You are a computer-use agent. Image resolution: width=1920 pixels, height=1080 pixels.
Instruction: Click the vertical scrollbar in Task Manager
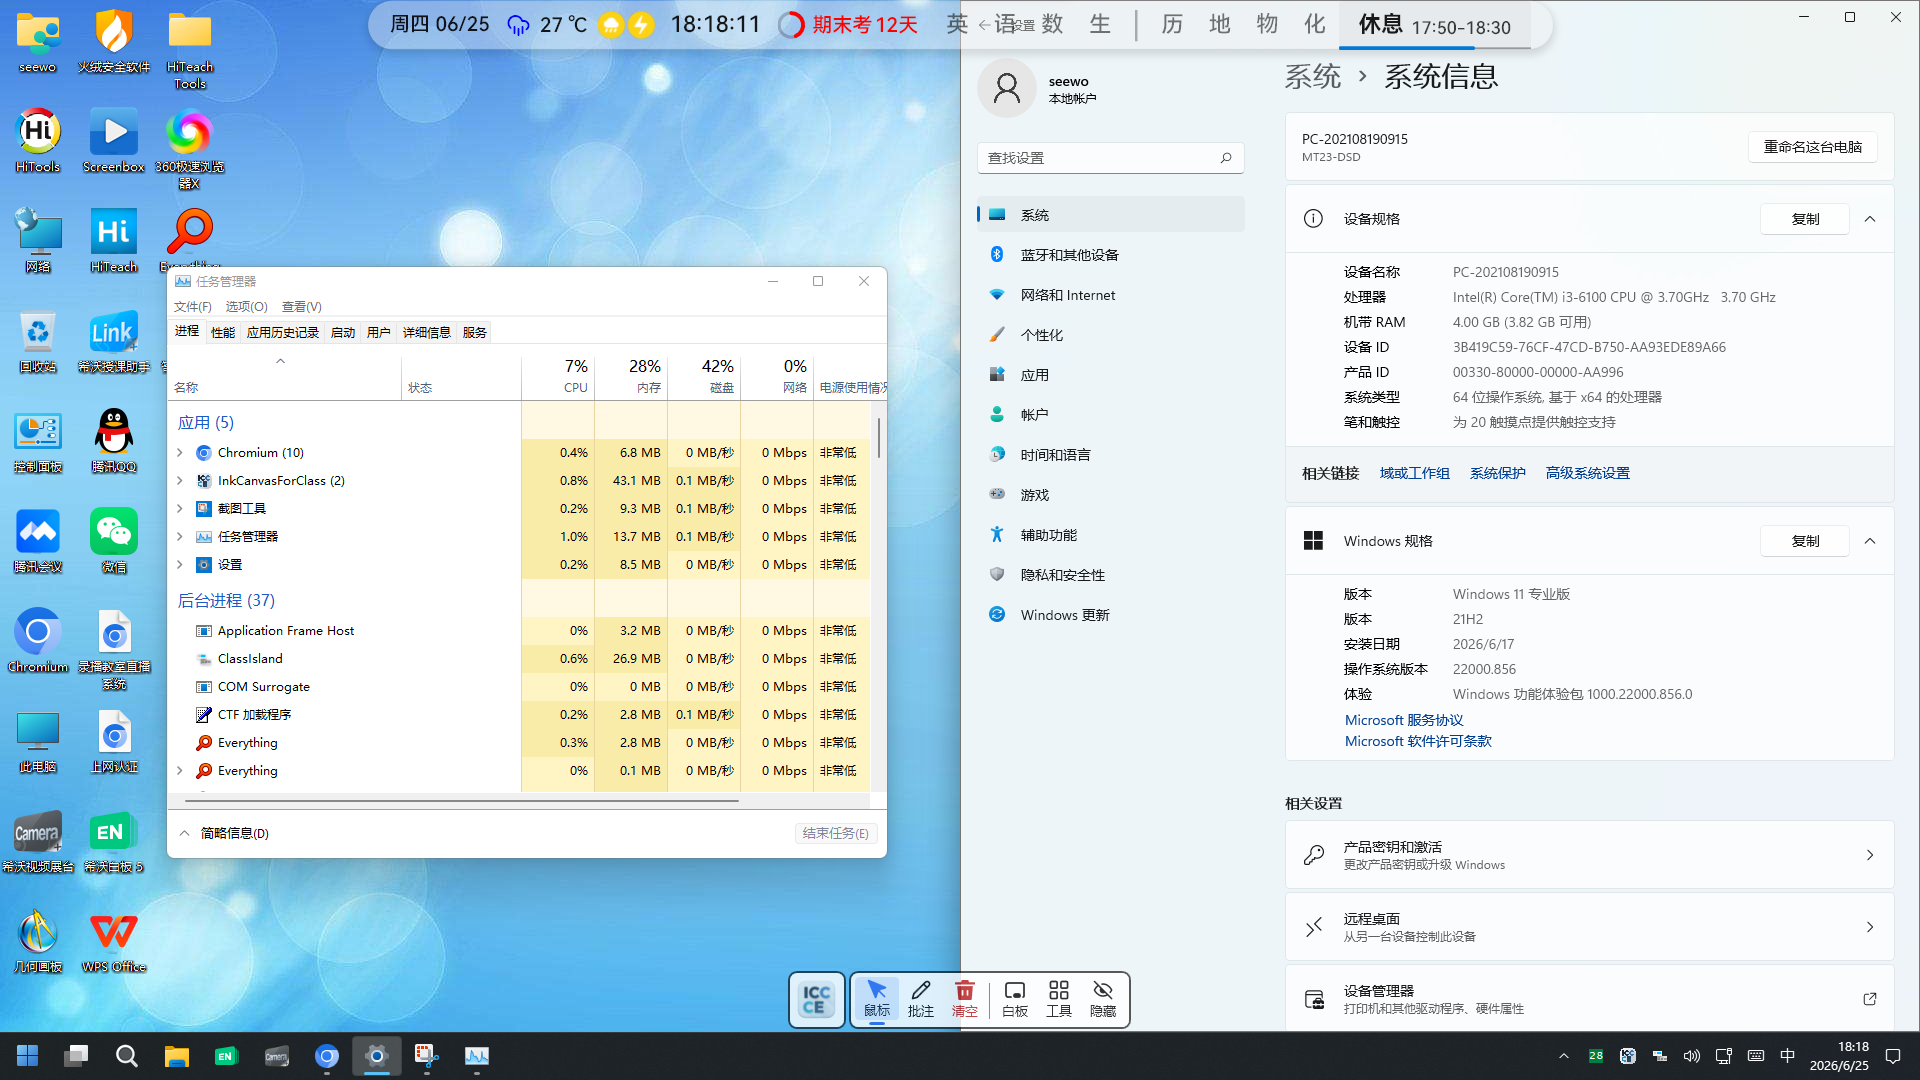[879, 438]
